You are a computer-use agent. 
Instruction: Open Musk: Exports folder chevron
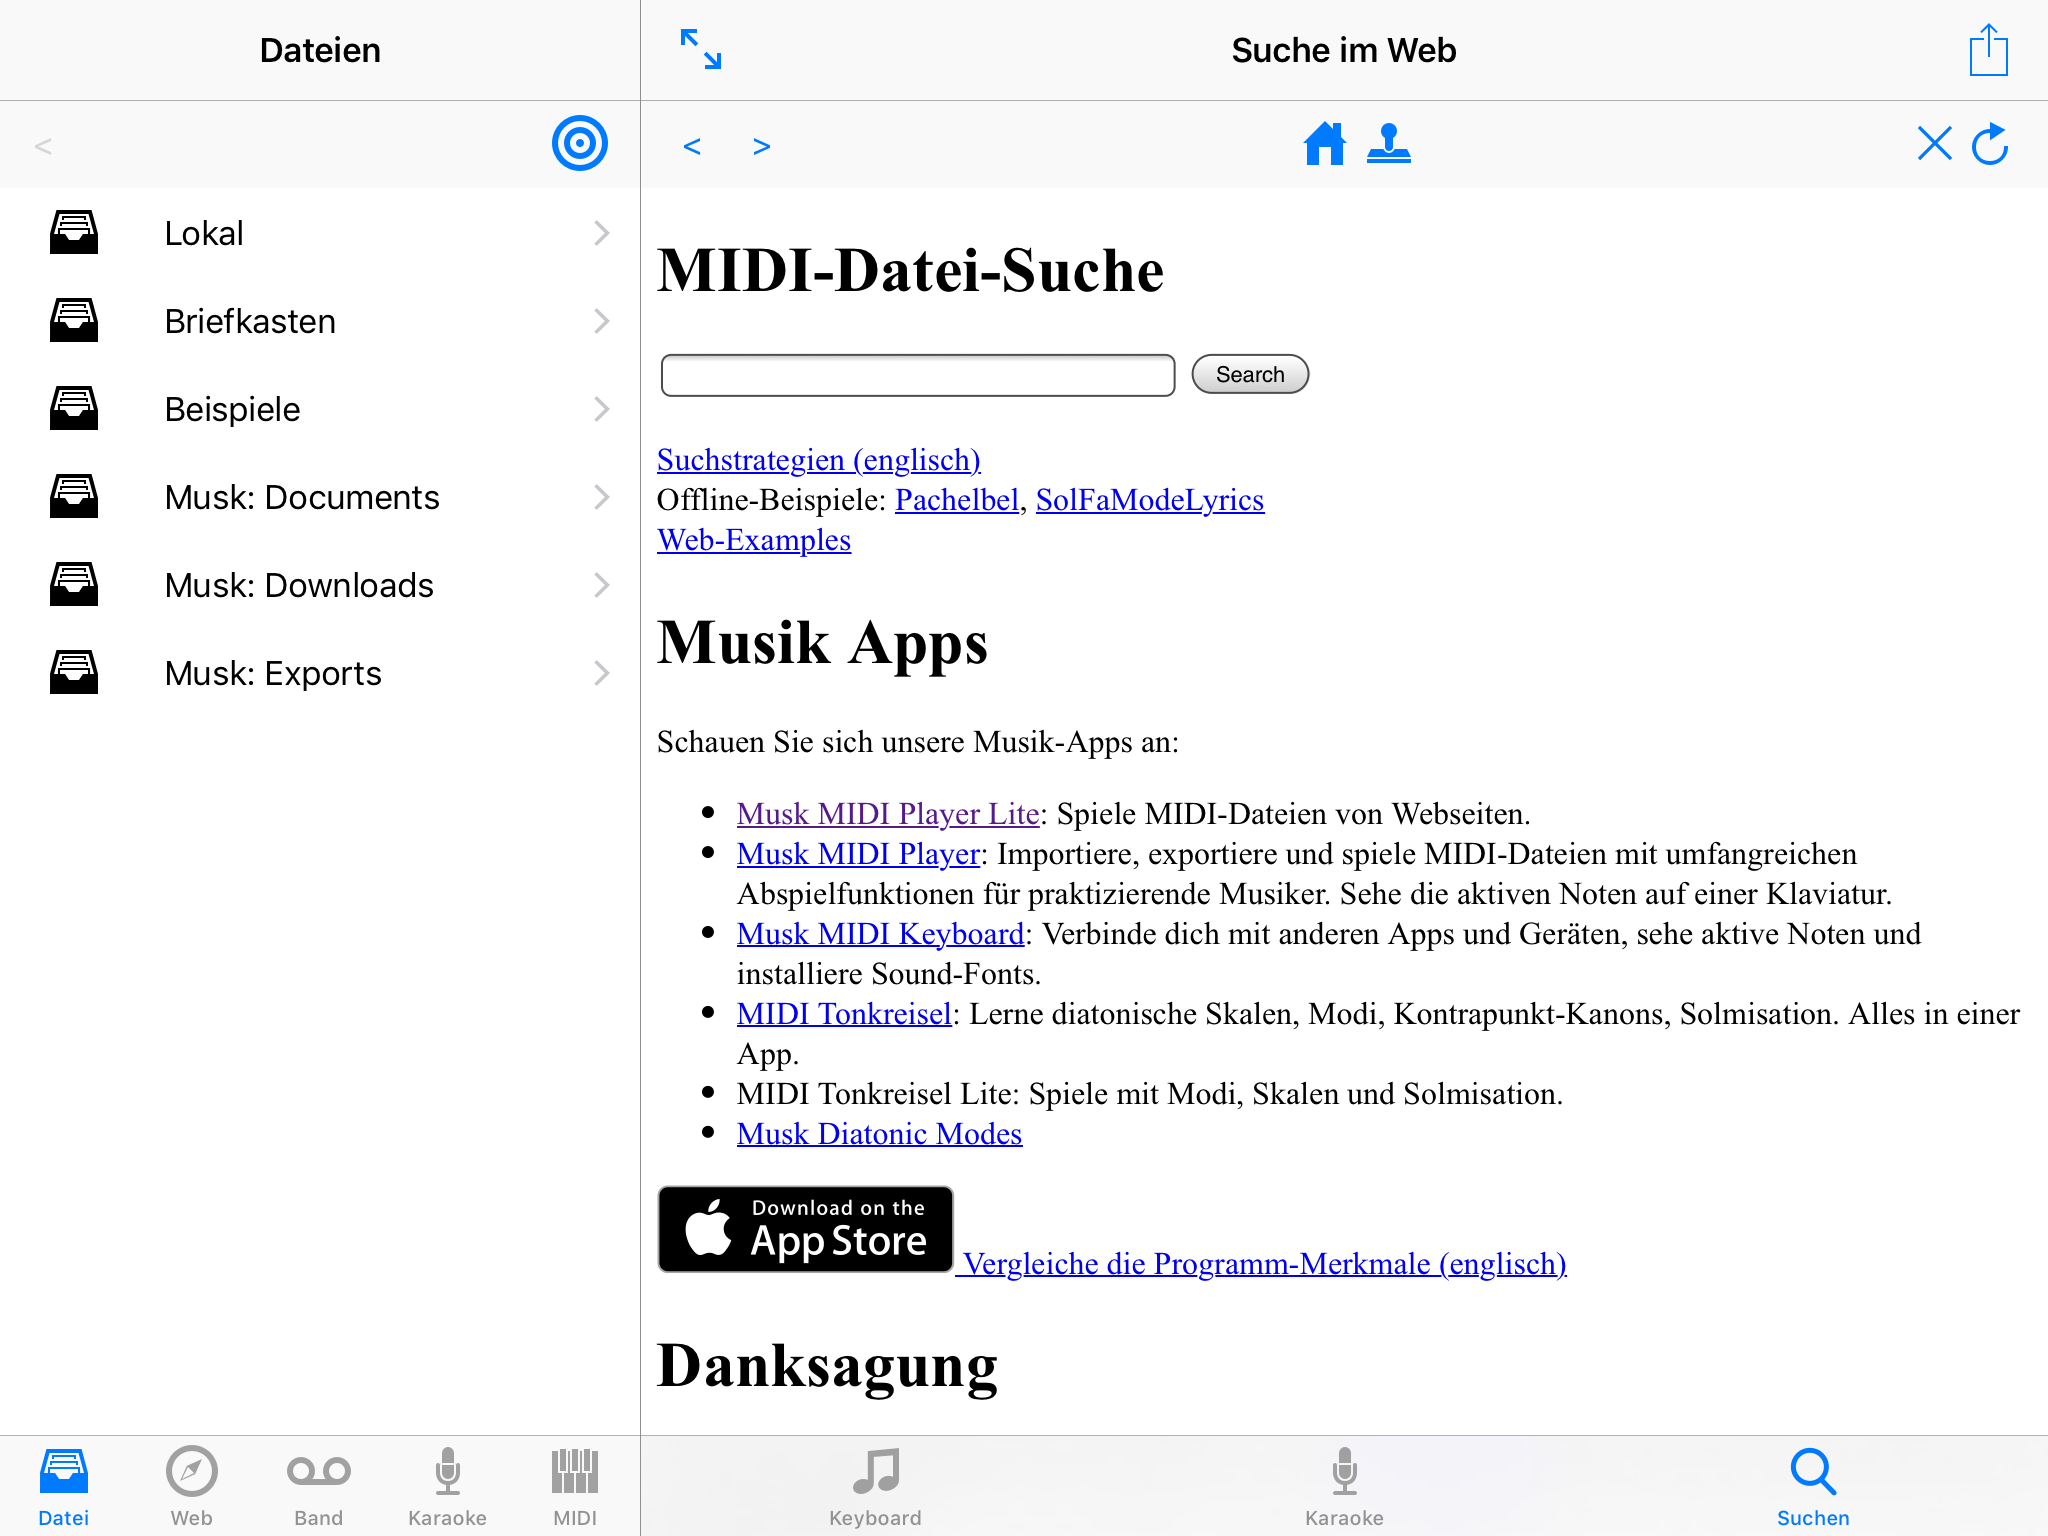(x=601, y=673)
